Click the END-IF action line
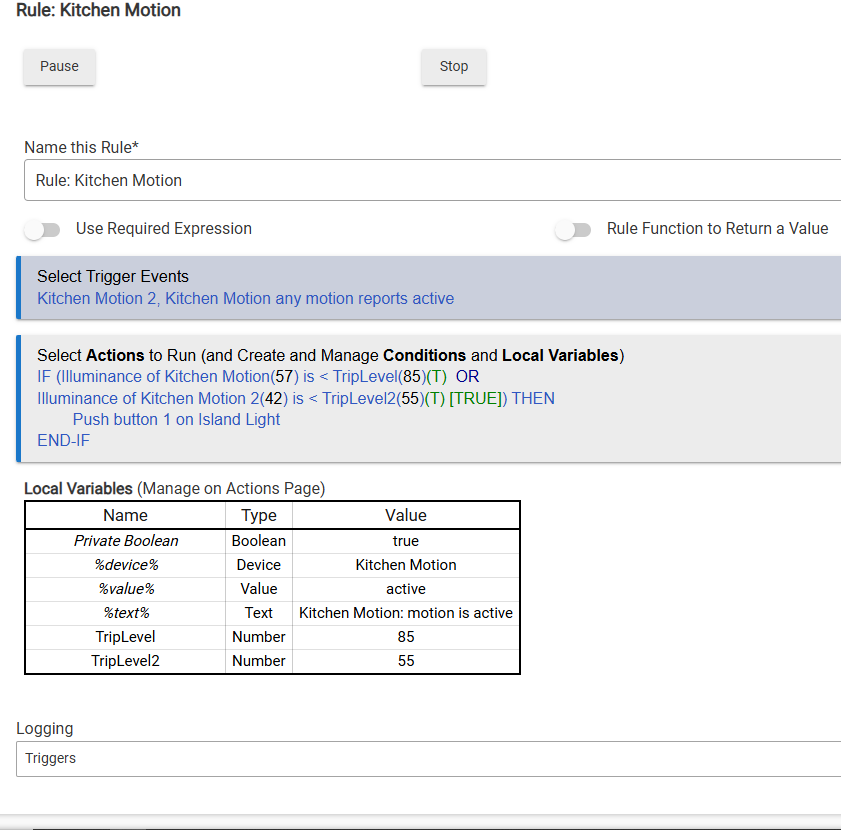Image resolution: width=841 pixels, height=830 pixels. 63,441
